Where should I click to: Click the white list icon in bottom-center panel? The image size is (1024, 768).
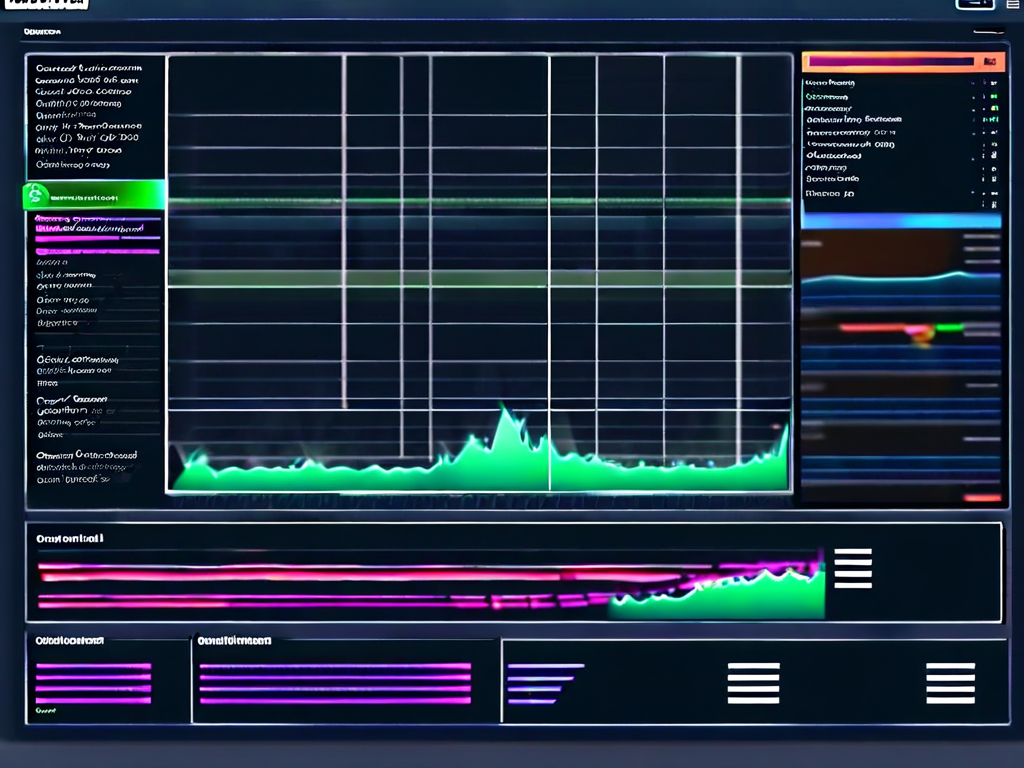click(753, 684)
